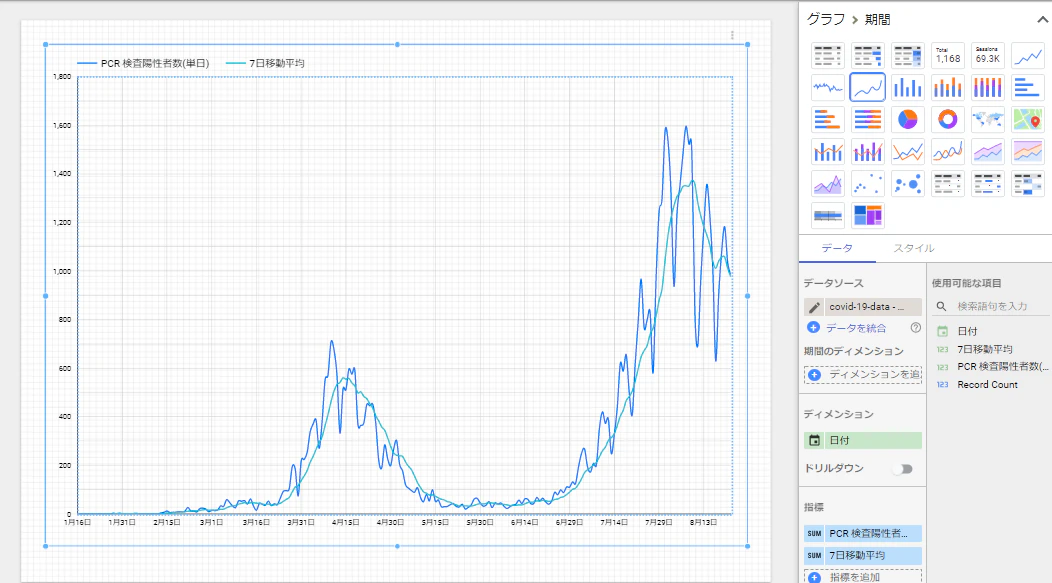Click the edit pencil for data source

814,307
